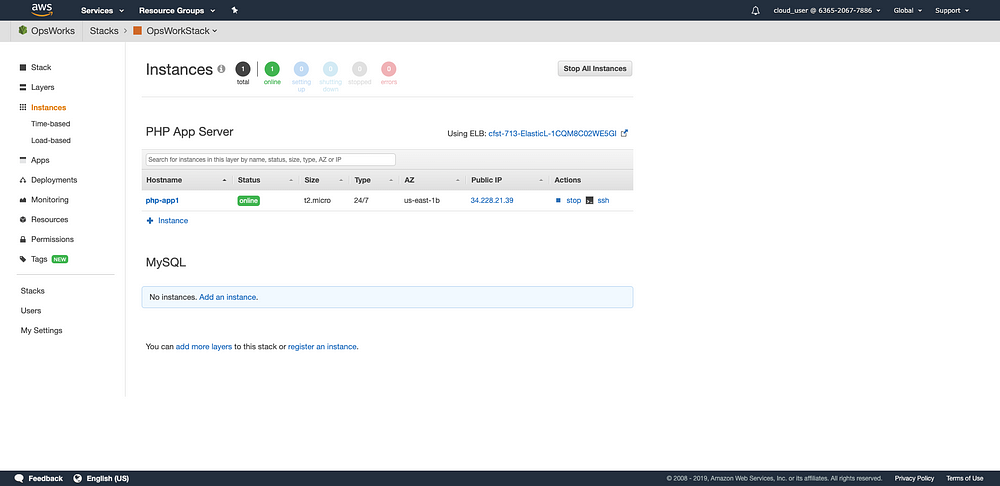1000x486 pixels.
Task: Open the cloud_user account menu
Action: click(x=827, y=11)
